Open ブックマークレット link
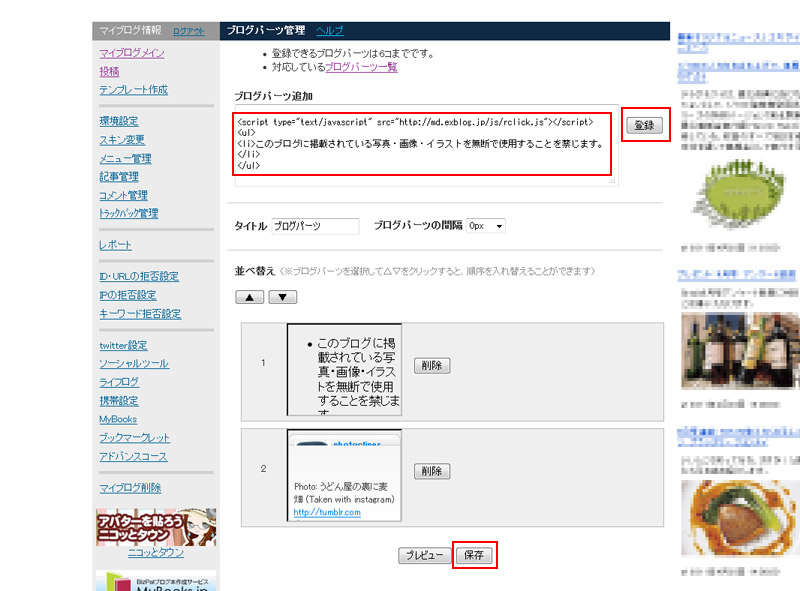Viewport: 800px width, 591px height. coord(134,437)
